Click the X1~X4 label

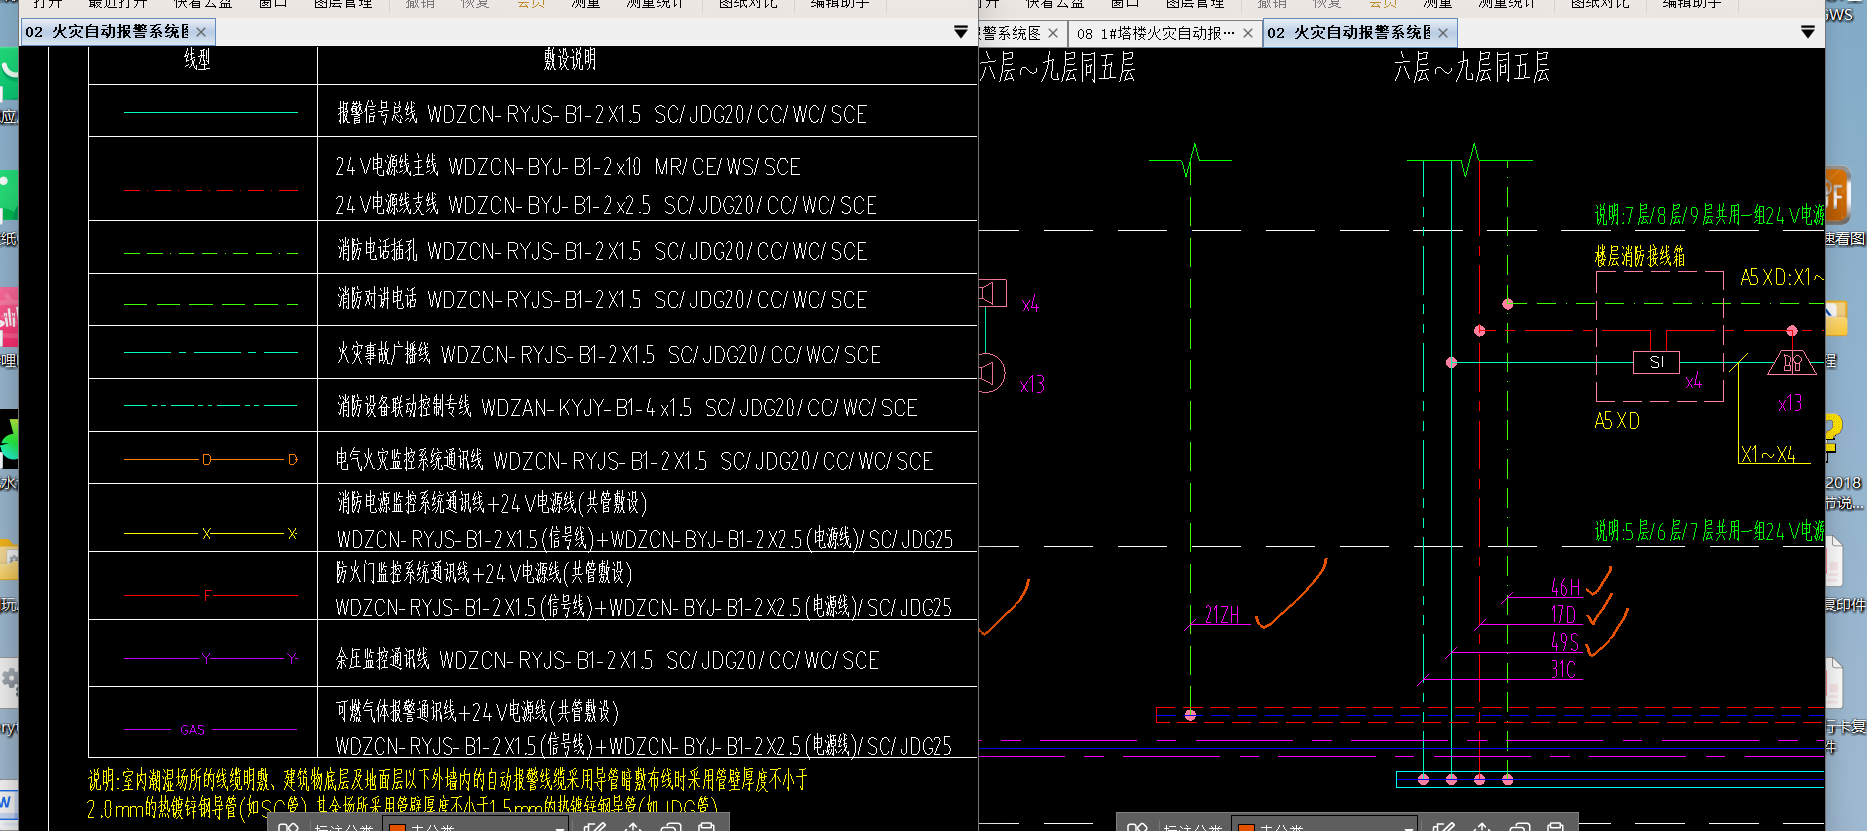(x=1768, y=454)
